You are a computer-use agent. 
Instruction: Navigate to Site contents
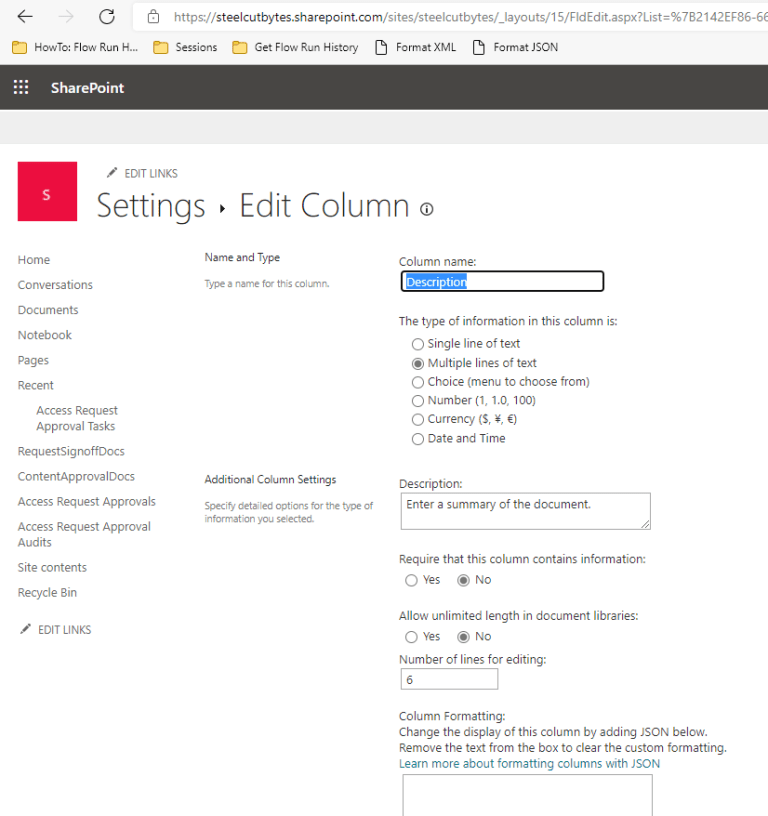(x=52, y=567)
